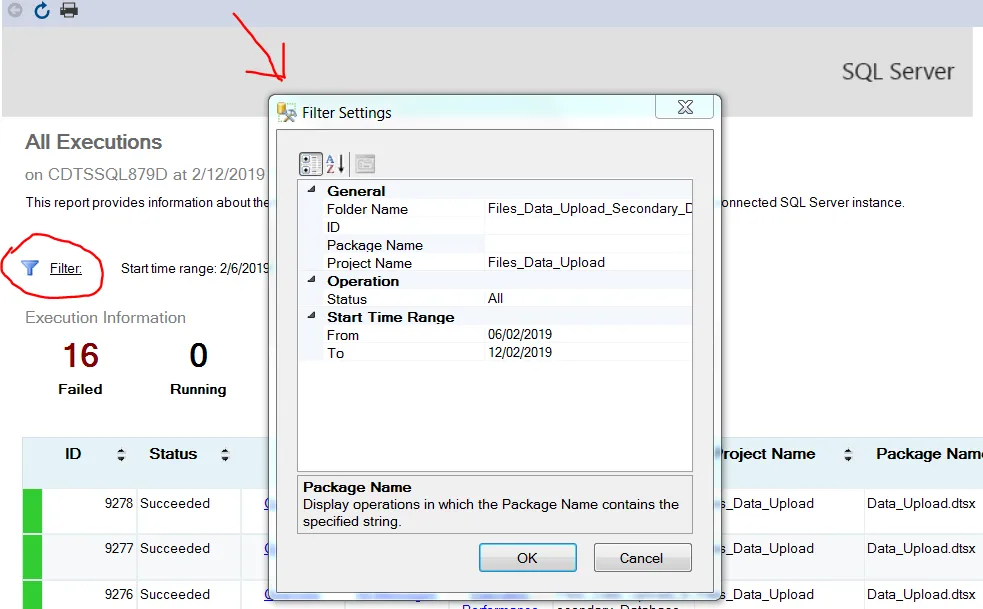This screenshot has height=609, width=983.
Task: Collapse the Start Time Range category
Action: [x=312, y=315]
